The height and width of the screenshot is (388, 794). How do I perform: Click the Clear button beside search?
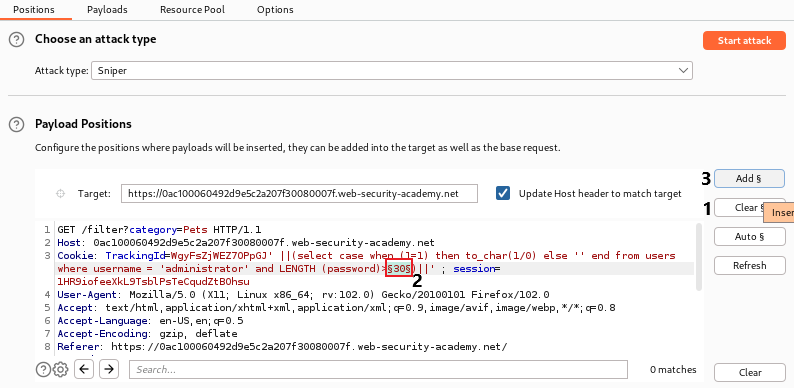[x=750, y=372]
